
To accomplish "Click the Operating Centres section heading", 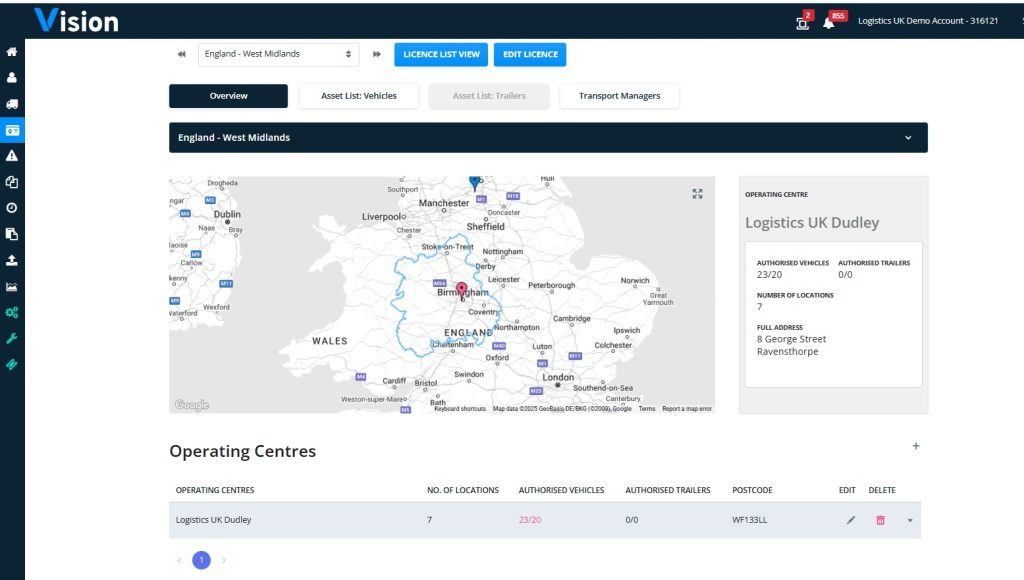I will [x=242, y=451].
